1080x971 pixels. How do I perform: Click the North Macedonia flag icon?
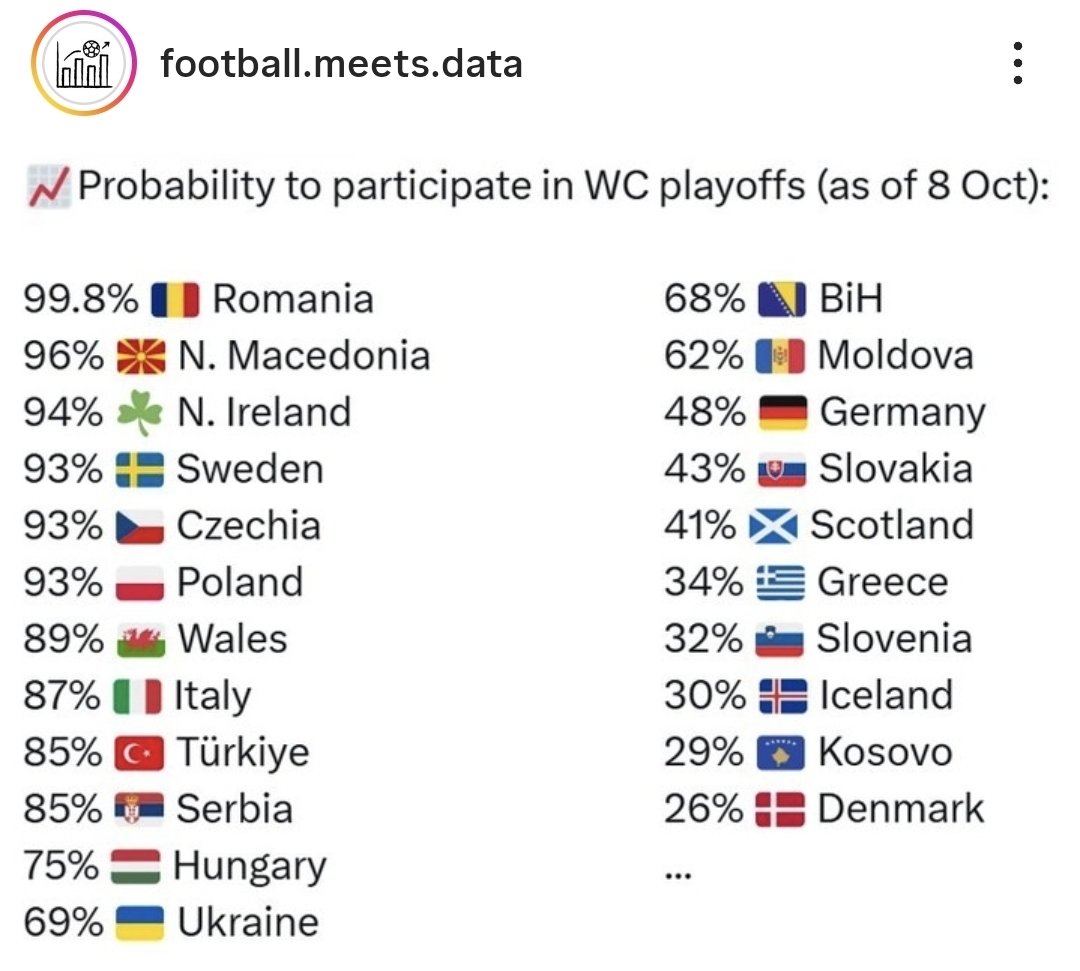[x=140, y=356]
